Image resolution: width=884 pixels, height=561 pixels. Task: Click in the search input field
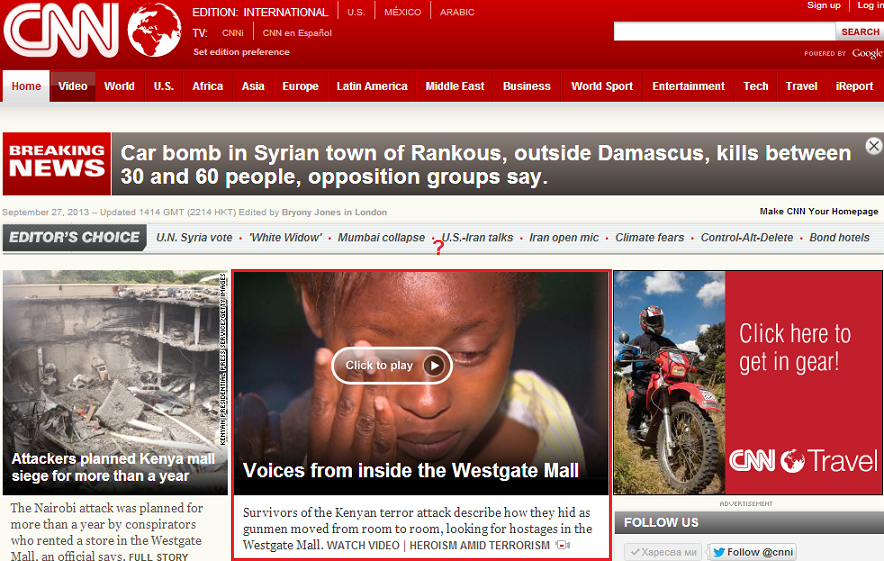coord(724,32)
